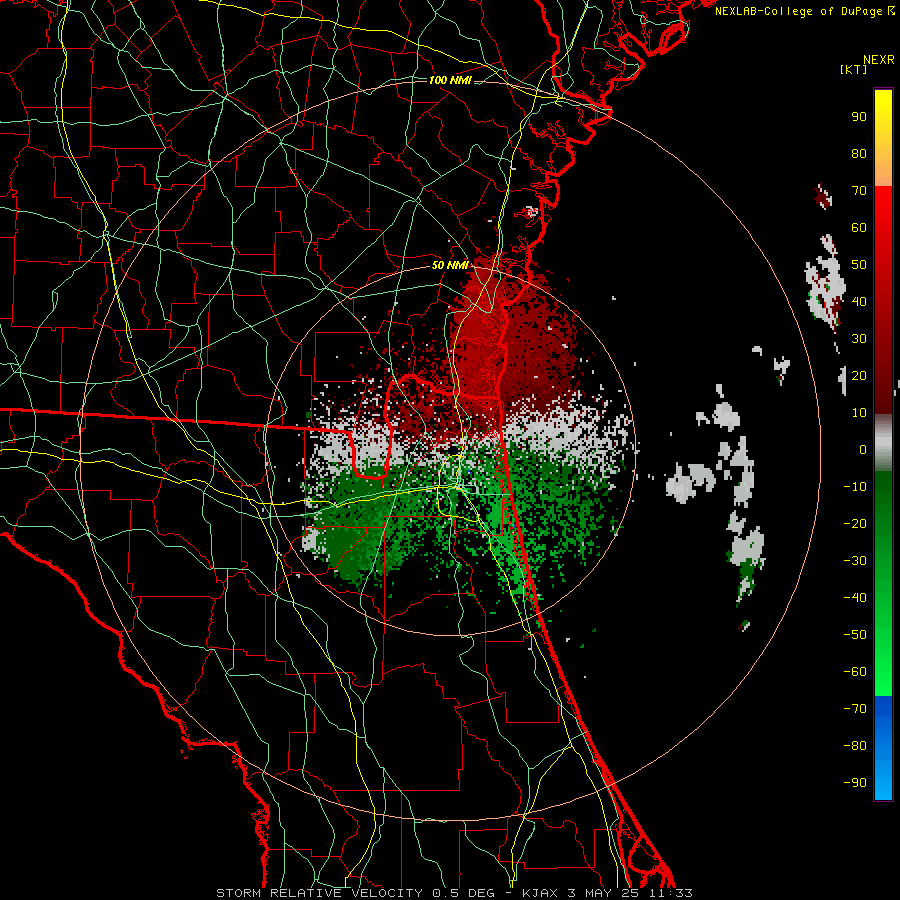Click the -90 value on the velocity scale
900x900 pixels.
point(855,783)
